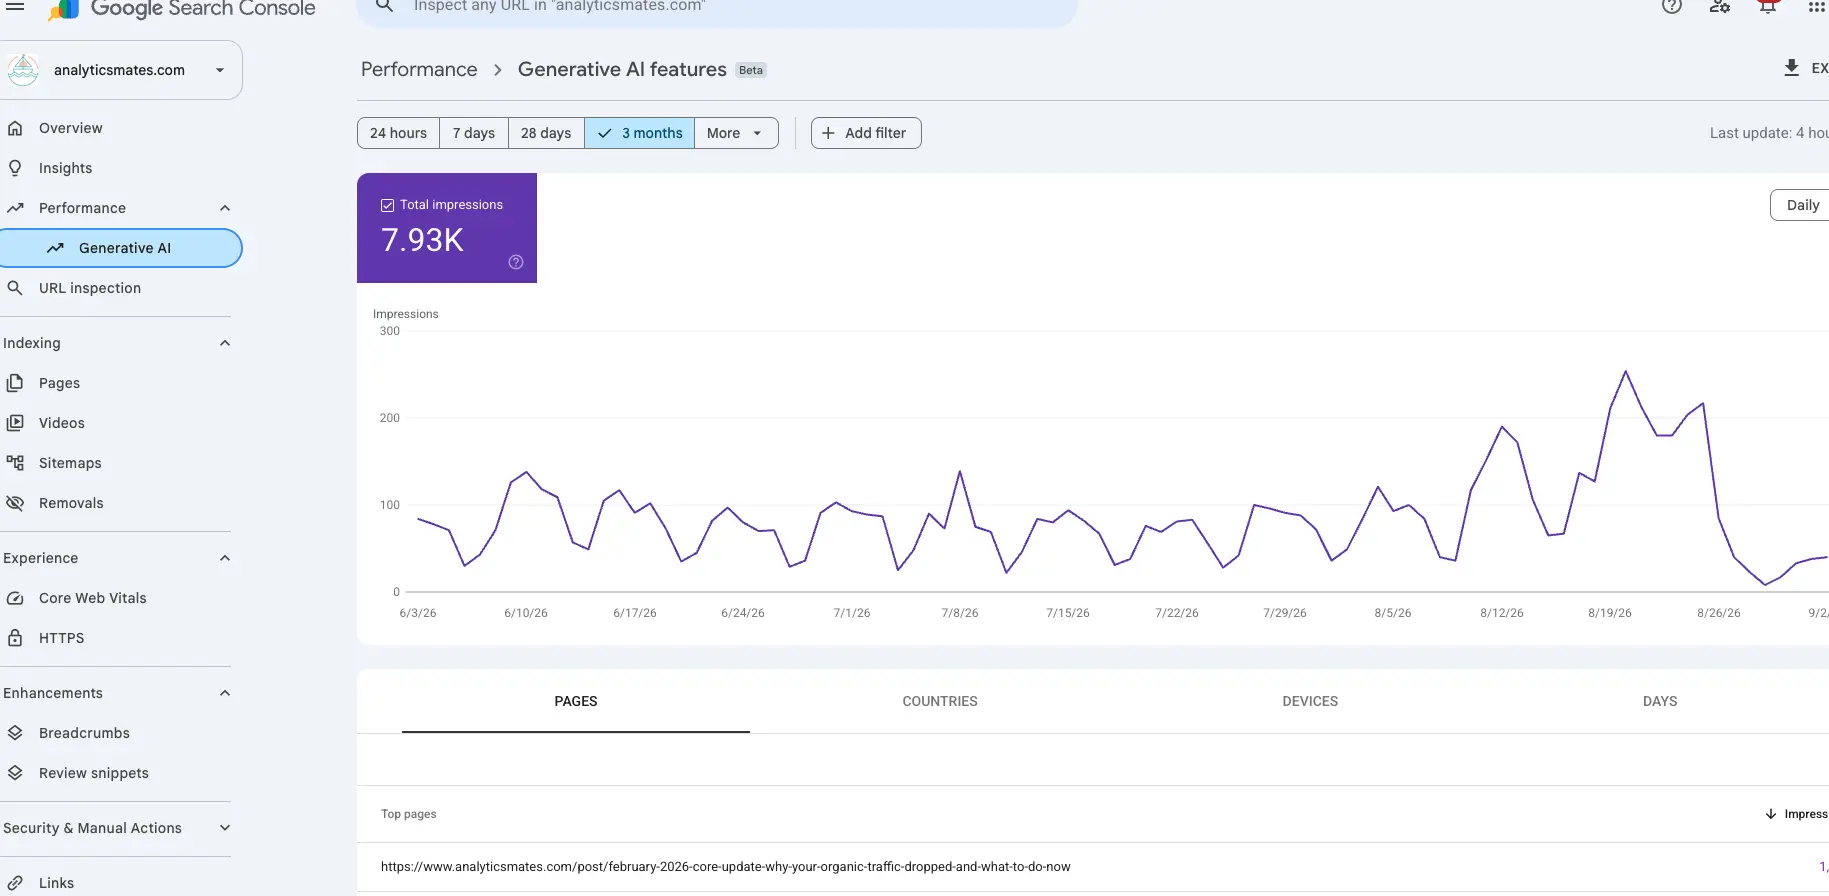Open users and settings icon
1829x896 pixels.
1720,6
